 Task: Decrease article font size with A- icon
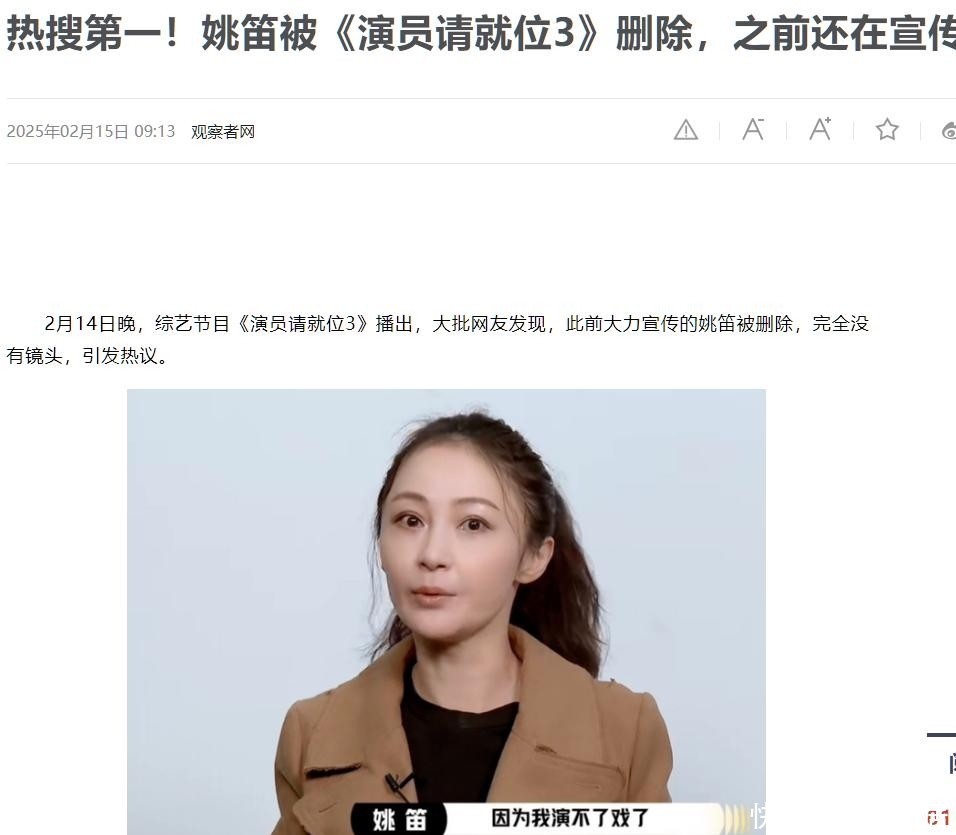[x=754, y=129]
